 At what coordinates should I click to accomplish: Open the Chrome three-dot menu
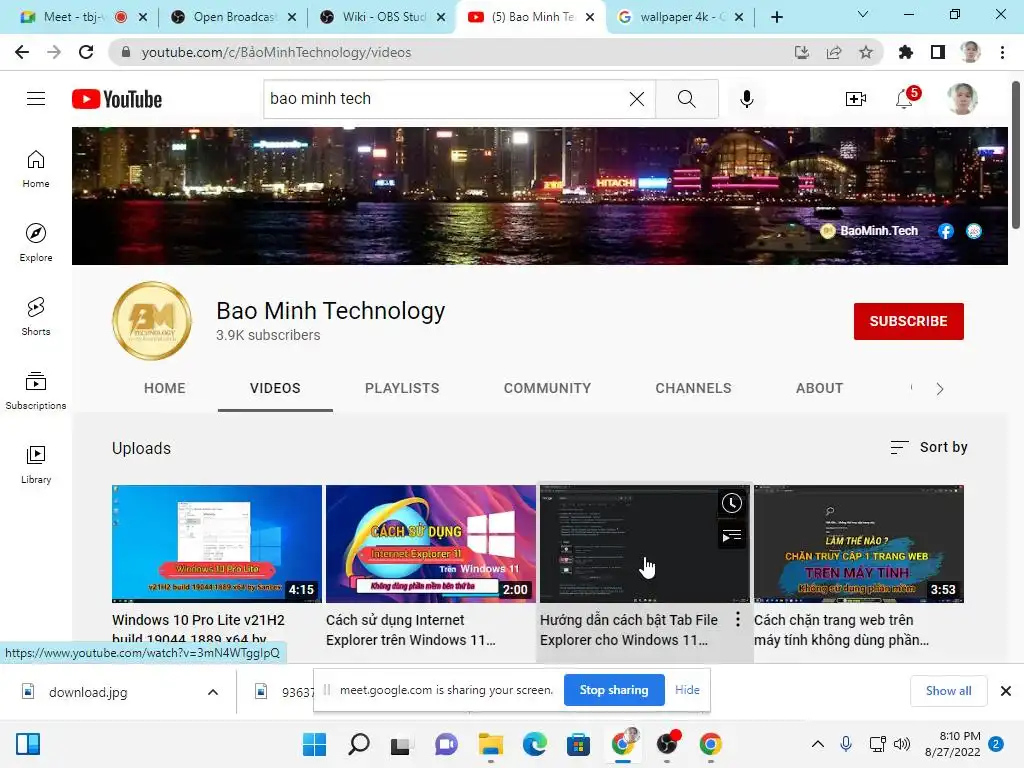(x=1002, y=52)
